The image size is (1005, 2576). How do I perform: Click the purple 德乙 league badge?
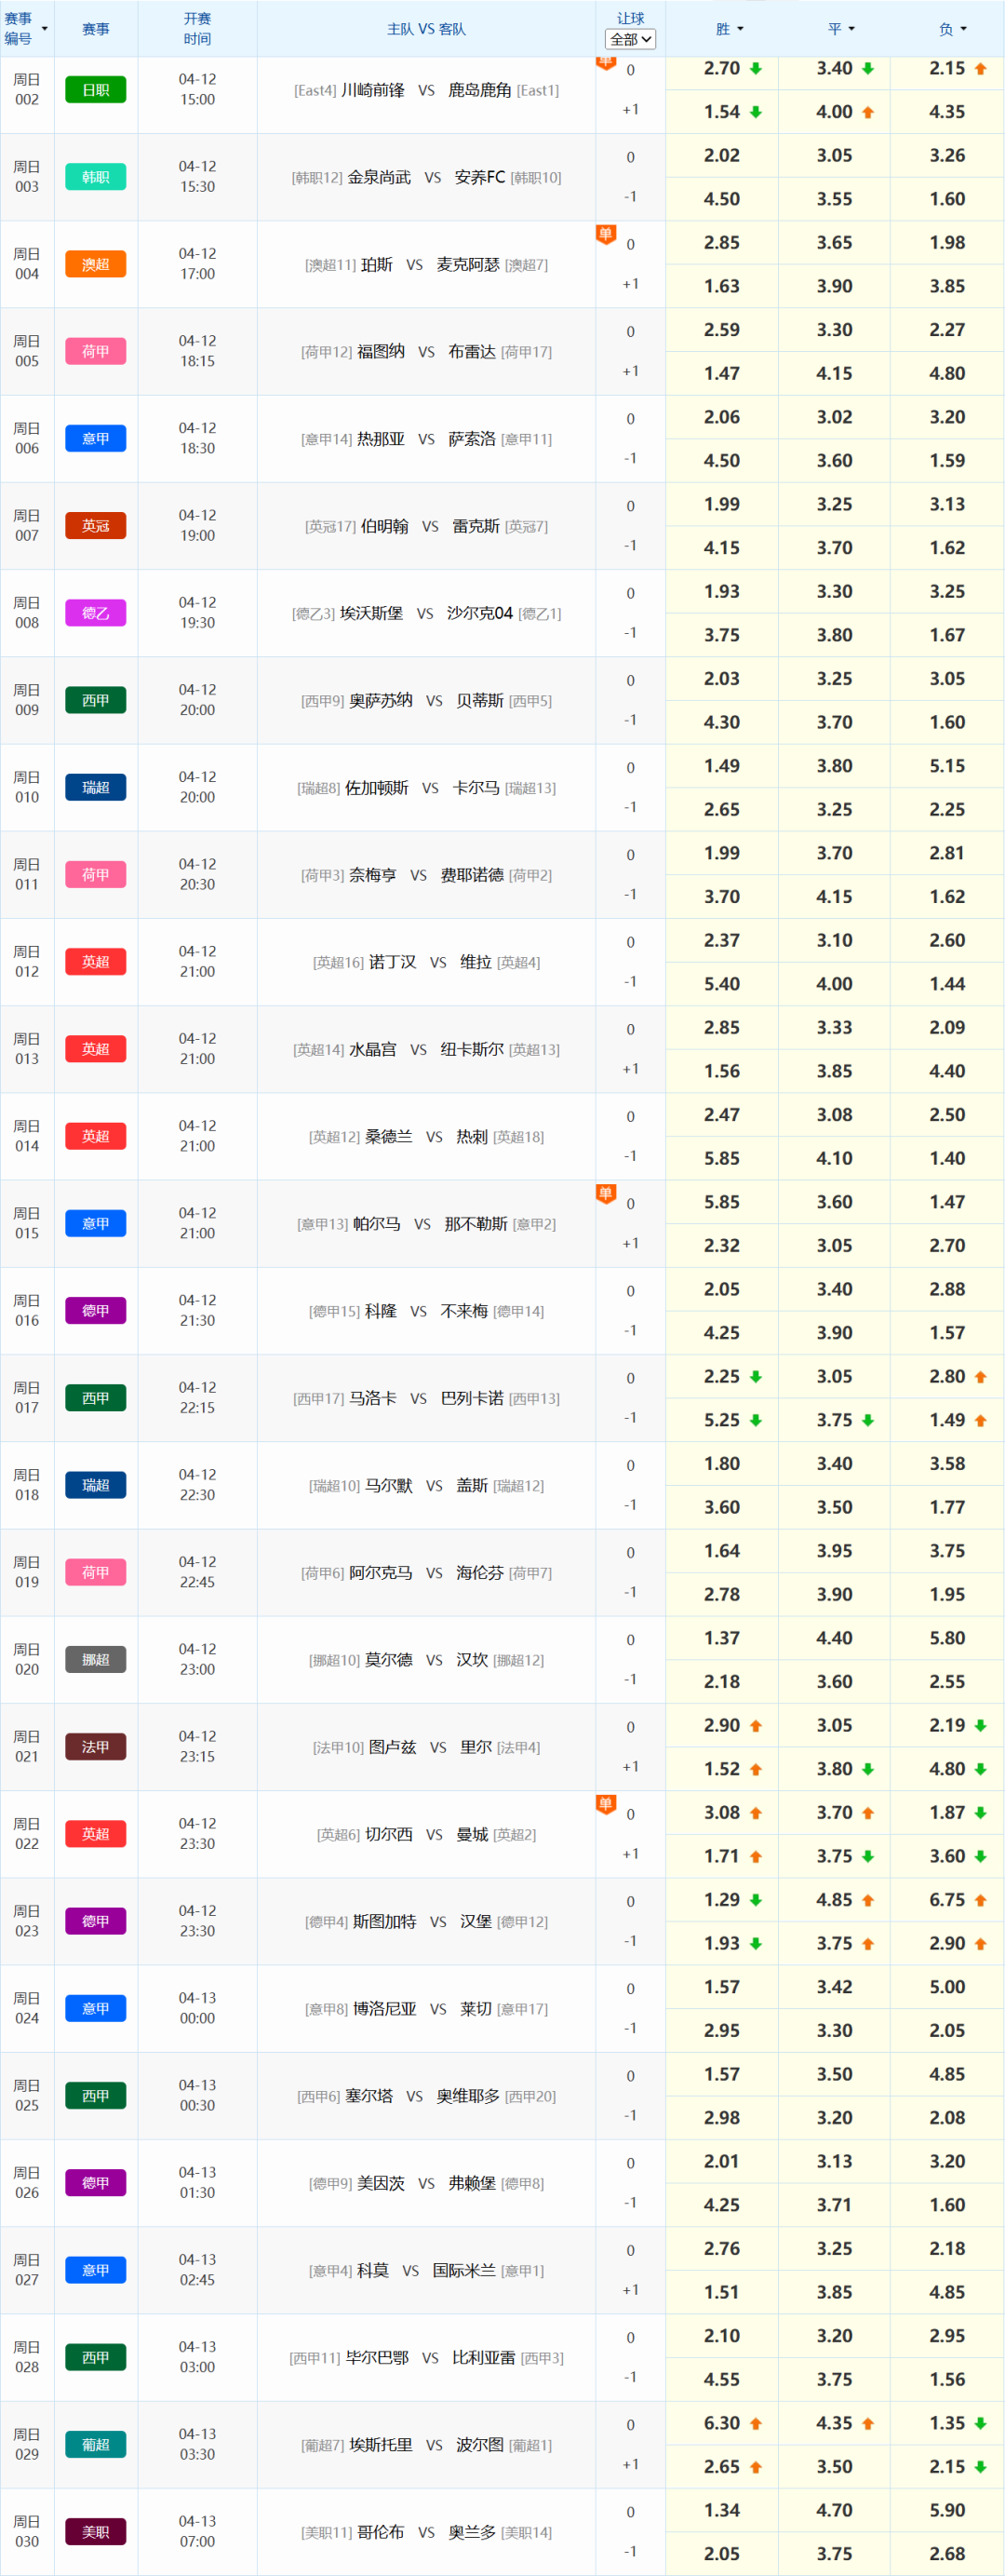(96, 612)
